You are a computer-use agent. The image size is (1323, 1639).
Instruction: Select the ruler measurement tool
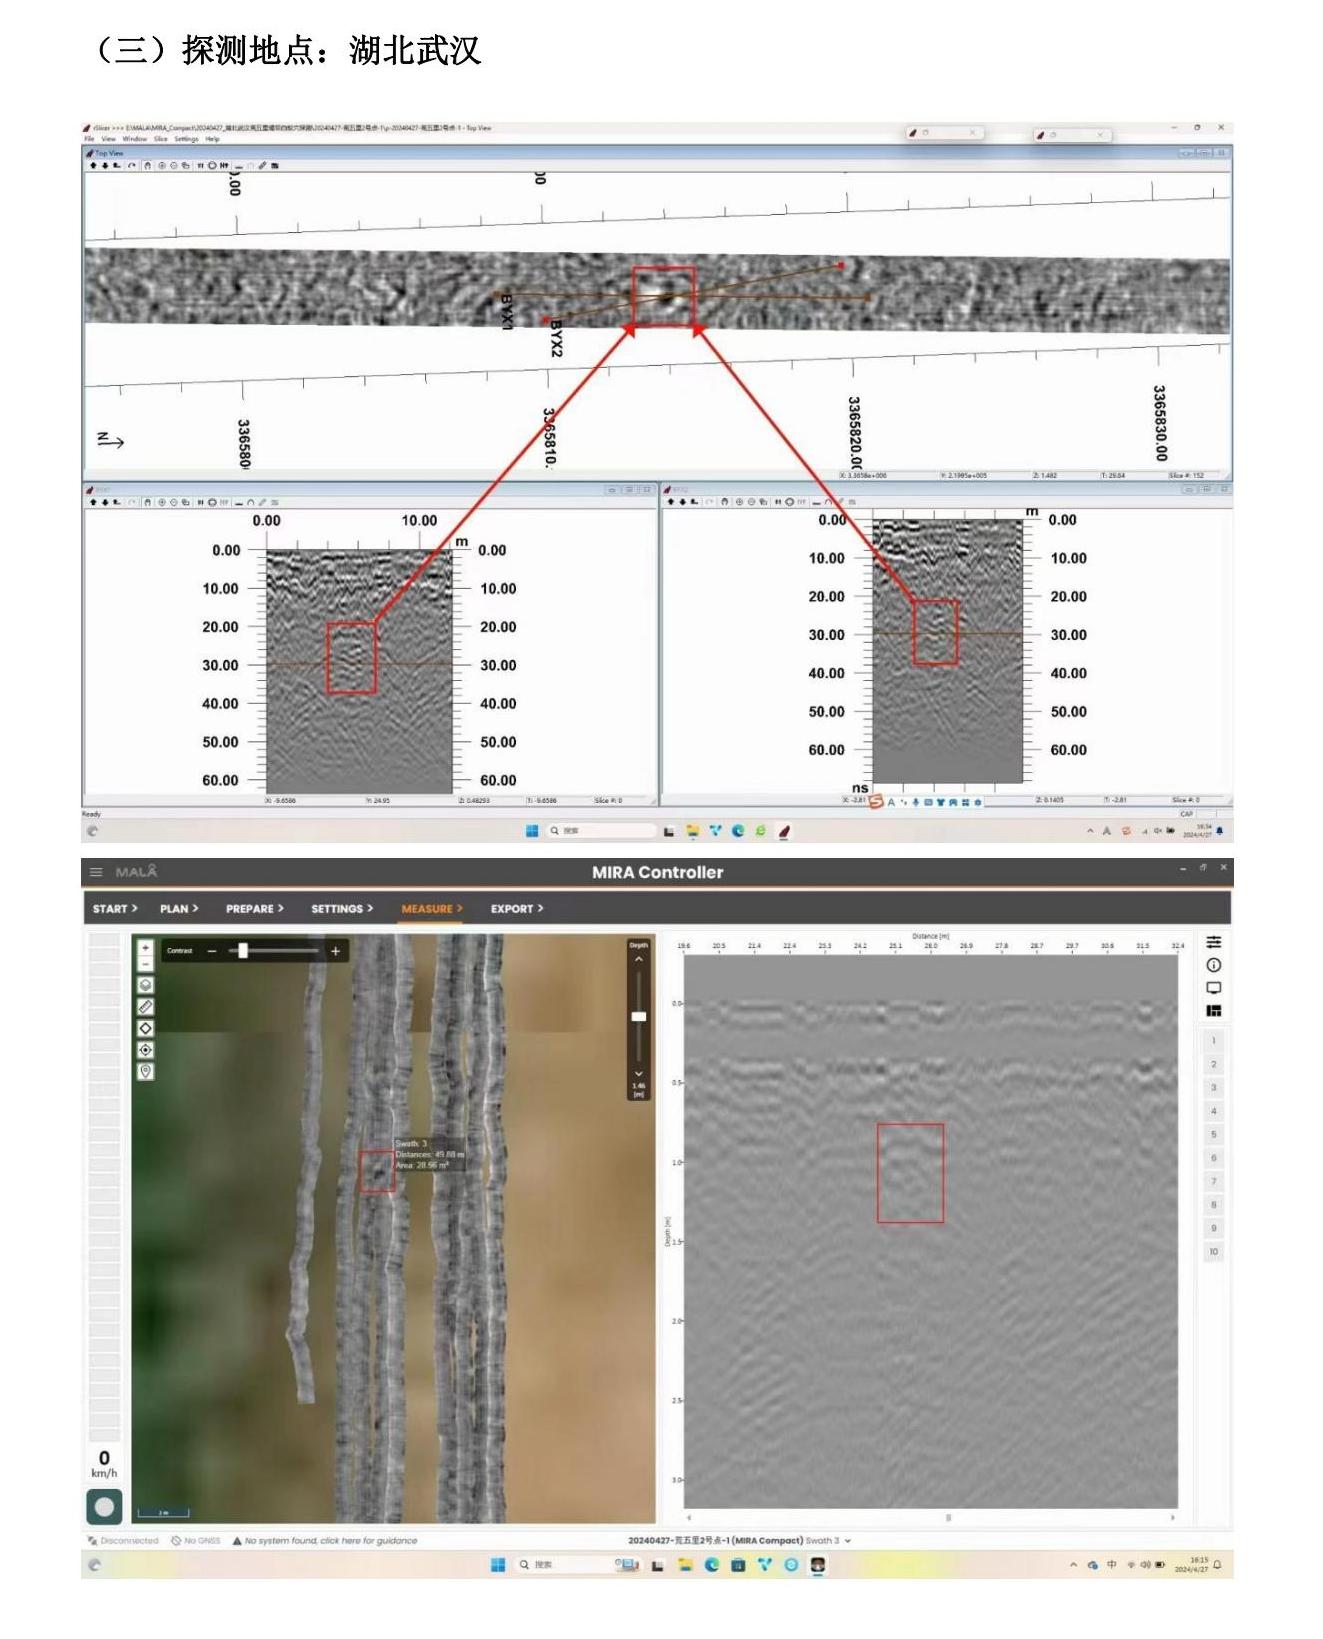tap(145, 1007)
